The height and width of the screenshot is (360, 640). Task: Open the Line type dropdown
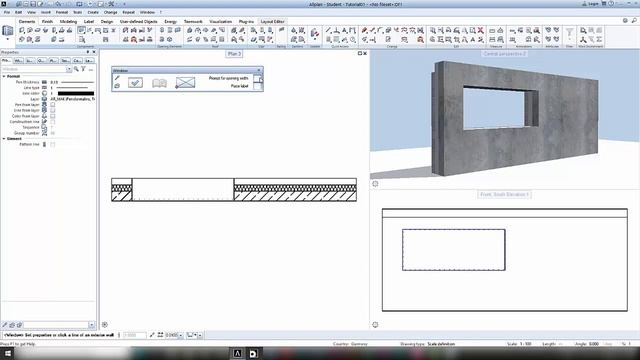point(72,88)
